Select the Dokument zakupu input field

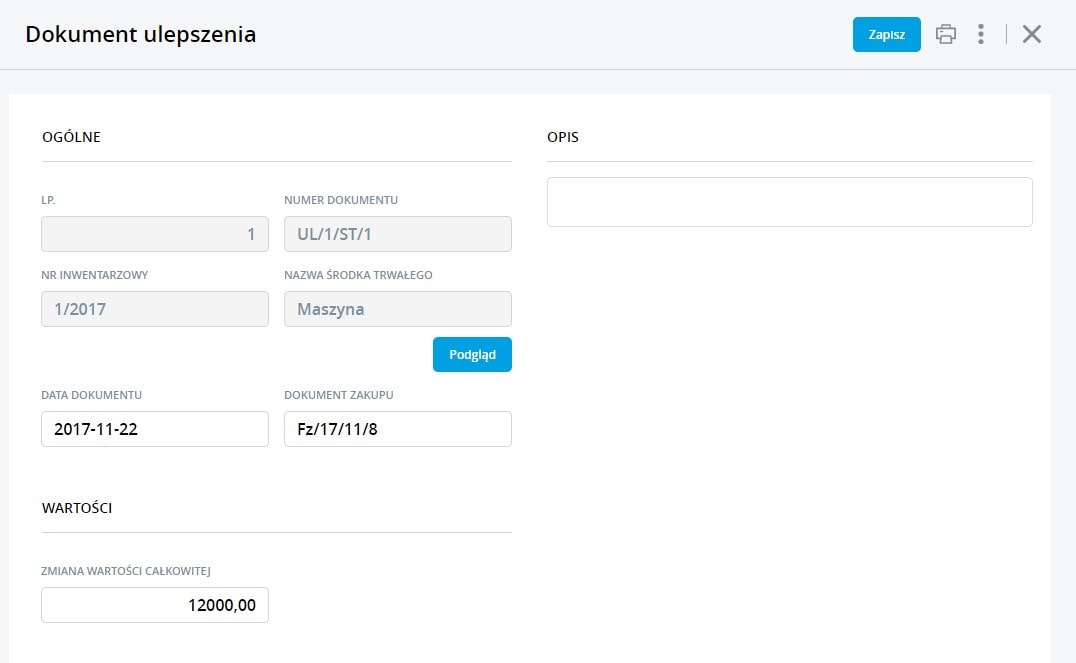coord(398,429)
